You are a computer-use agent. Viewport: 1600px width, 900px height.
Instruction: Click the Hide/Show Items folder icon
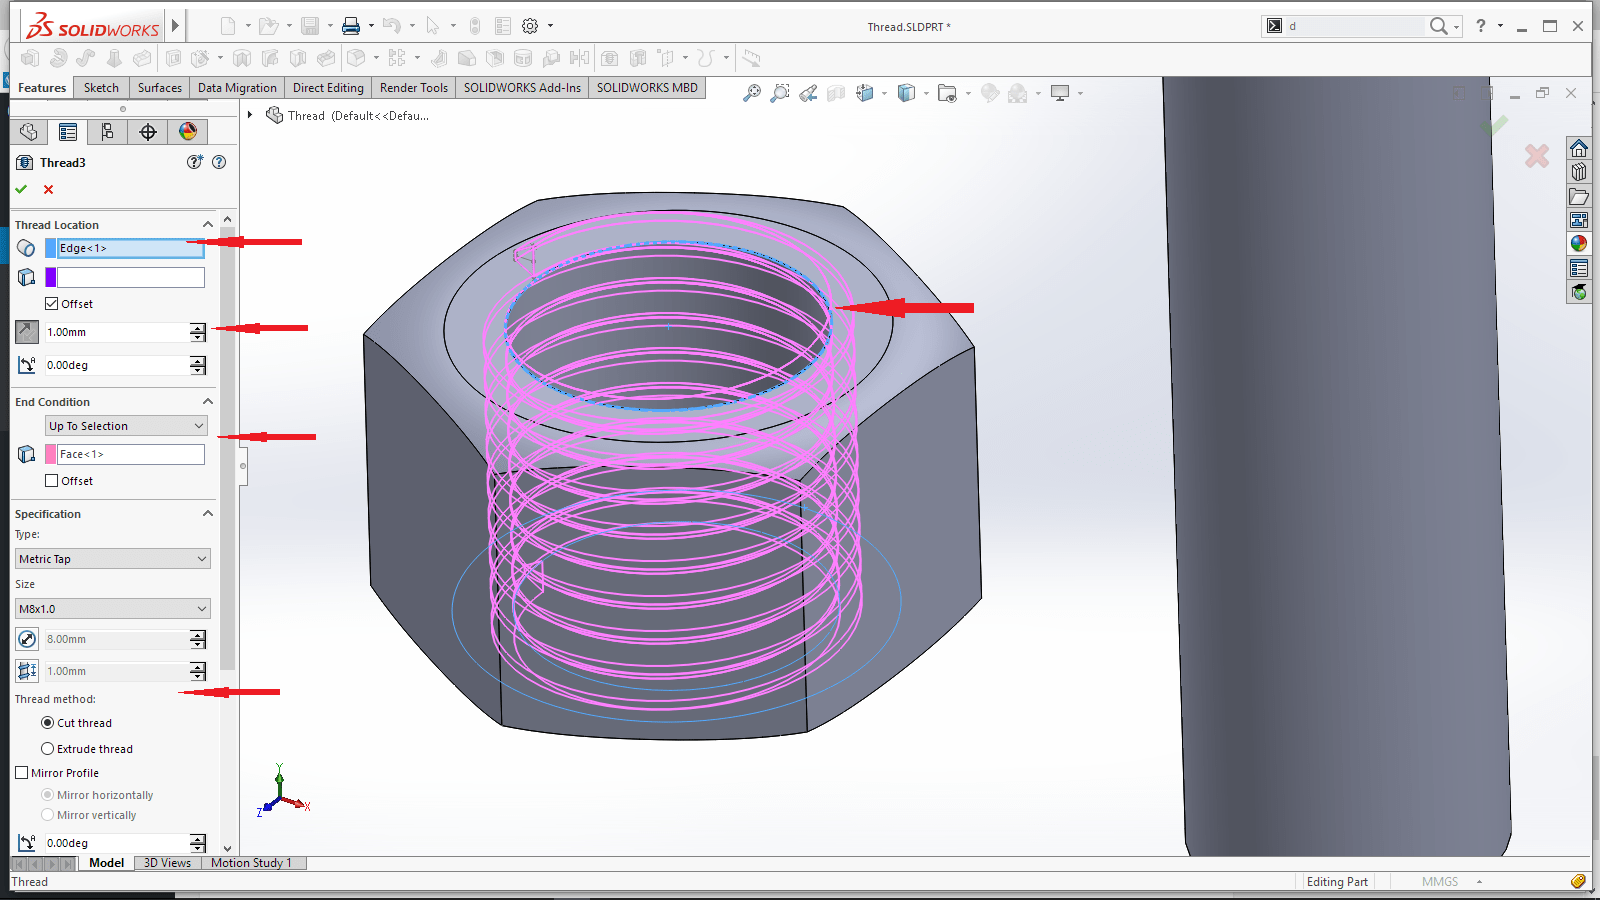tap(947, 92)
